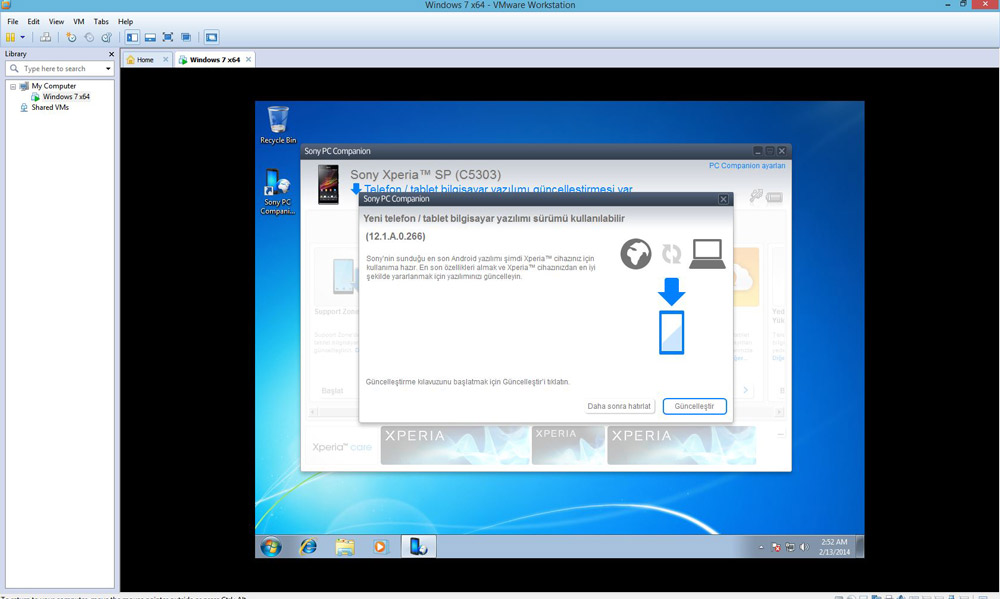Open Internet Explorer from the taskbar
This screenshot has height=599, width=1000.
[308, 546]
